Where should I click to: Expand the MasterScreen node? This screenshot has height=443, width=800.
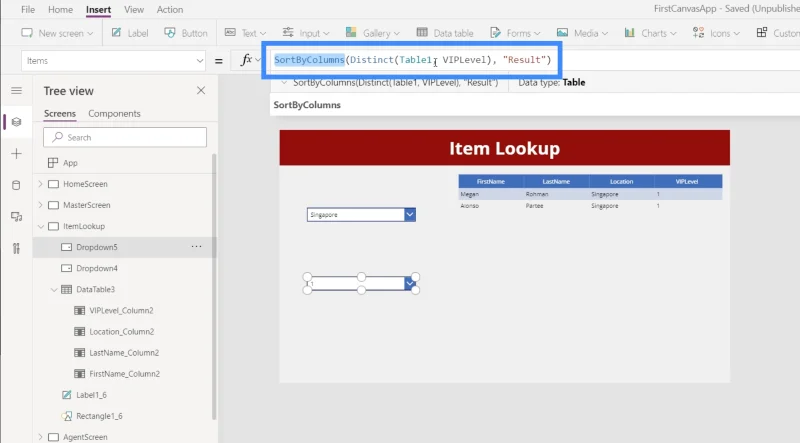[x=41, y=205]
